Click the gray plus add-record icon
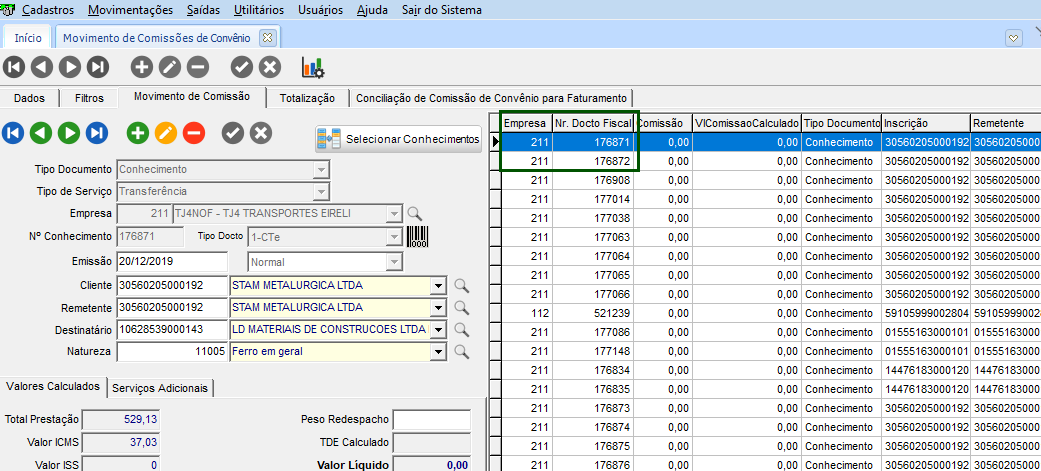This screenshot has height=471, width=1041. [142, 67]
